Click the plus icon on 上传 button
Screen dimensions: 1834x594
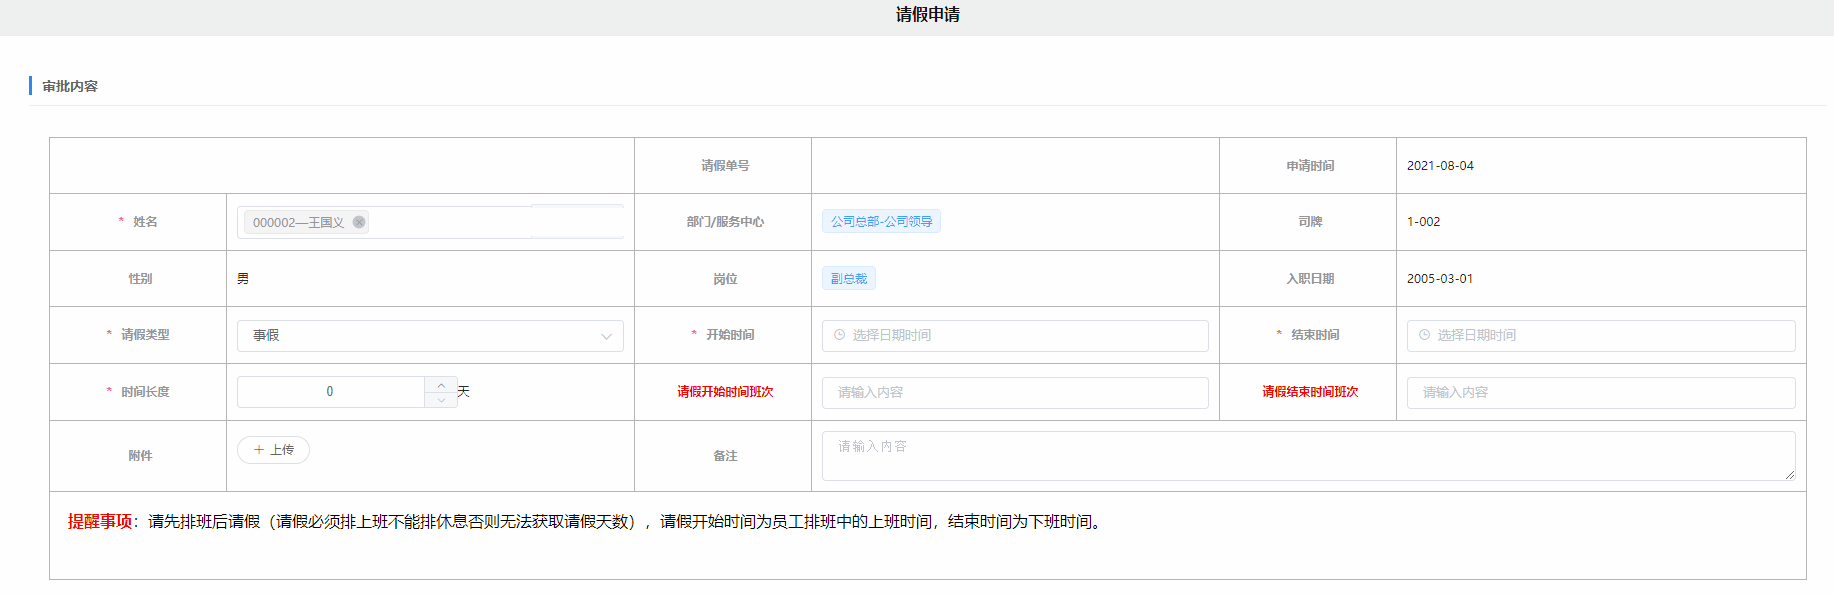tap(259, 450)
